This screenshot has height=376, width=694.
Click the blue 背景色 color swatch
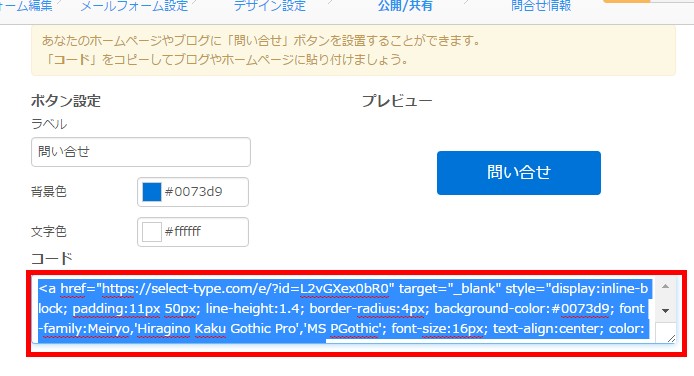pyautogui.click(x=151, y=192)
